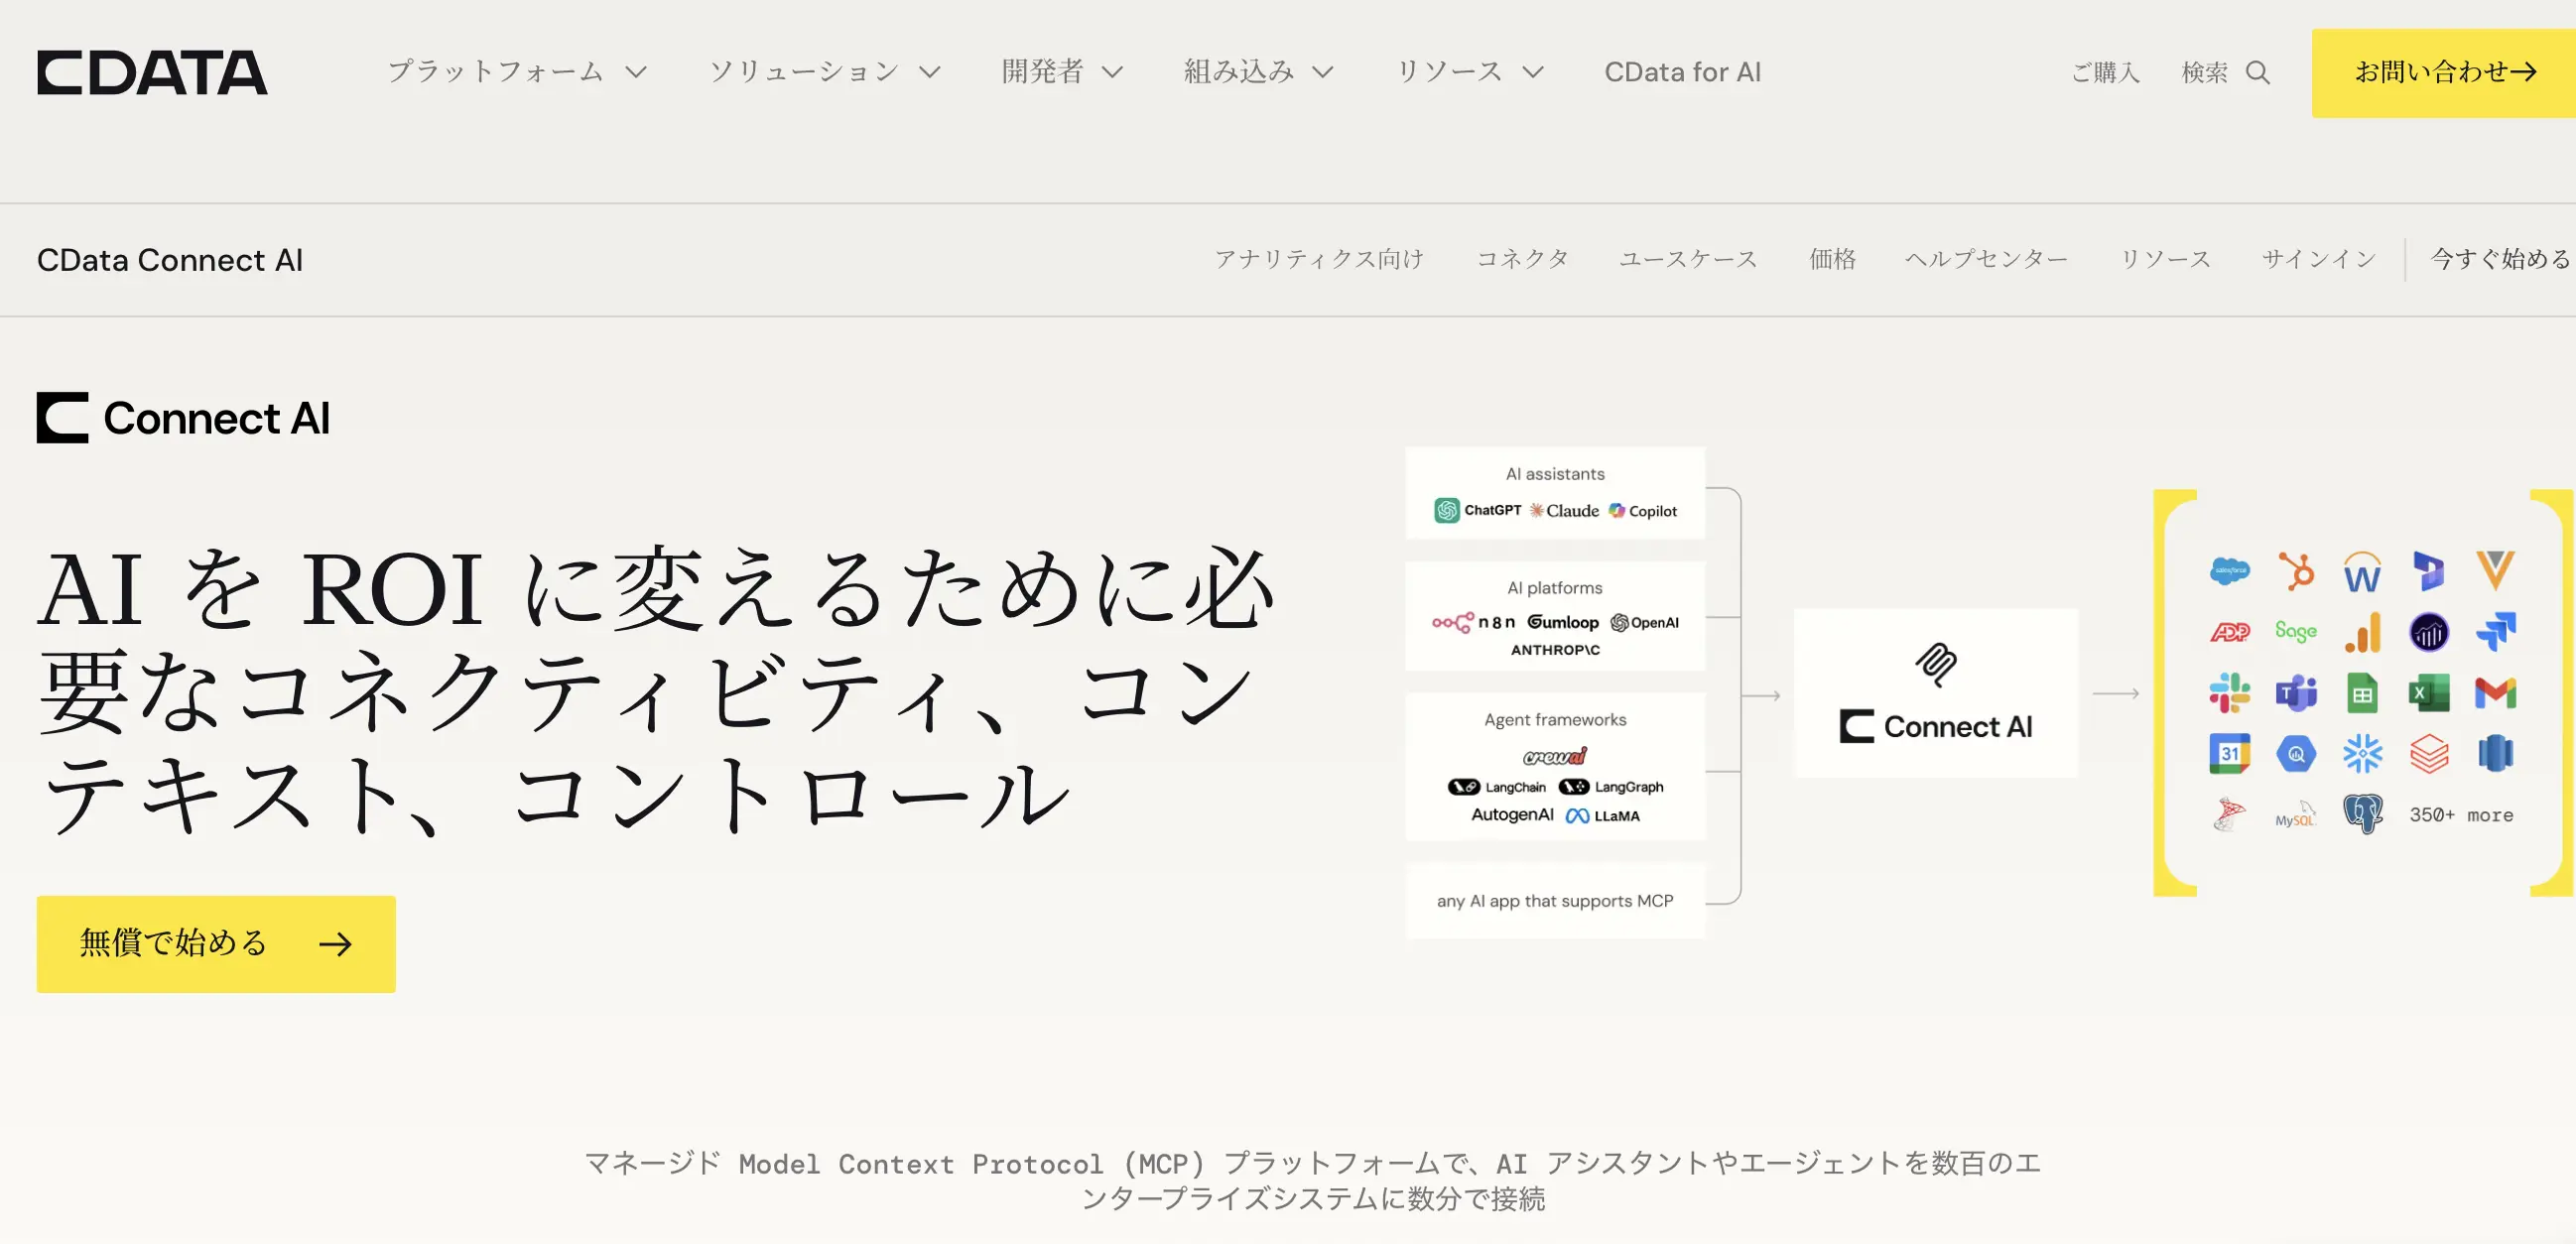Click the n8n logo in AI platforms
Viewport: 2576px width, 1244px height.
(x=1473, y=622)
